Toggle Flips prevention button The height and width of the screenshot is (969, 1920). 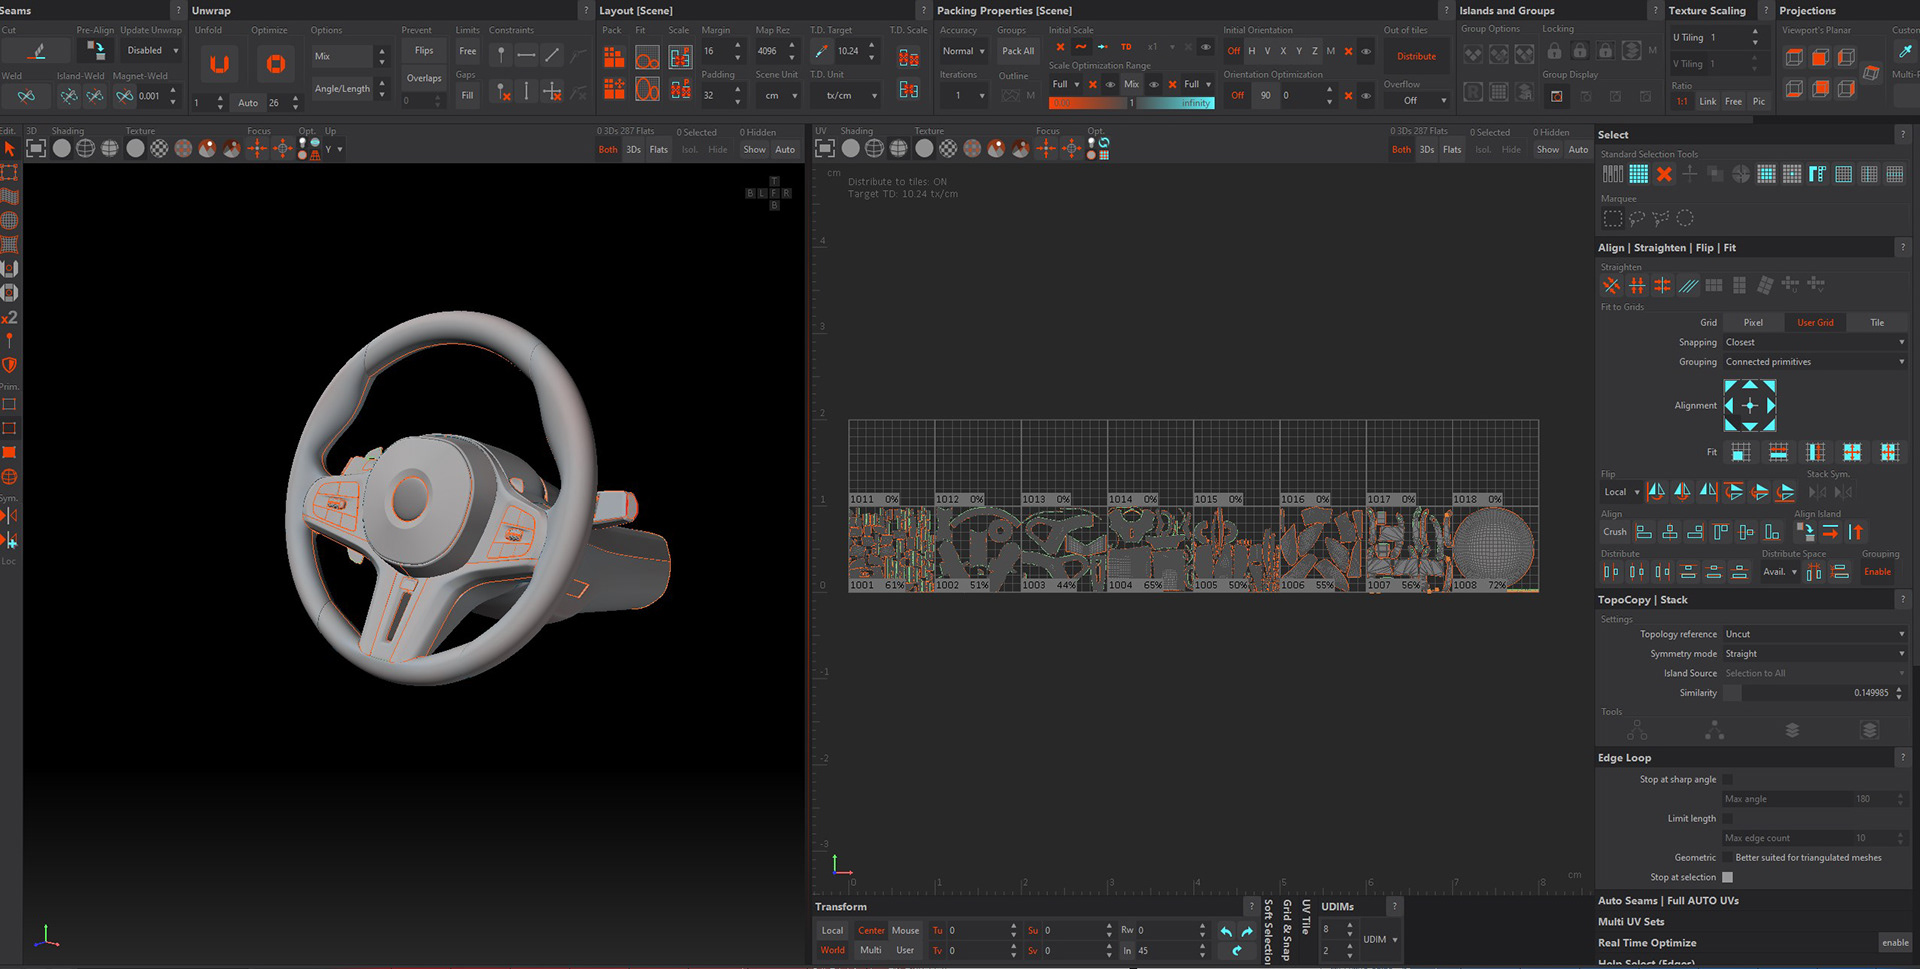pyautogui.click(x=424, y=51)
